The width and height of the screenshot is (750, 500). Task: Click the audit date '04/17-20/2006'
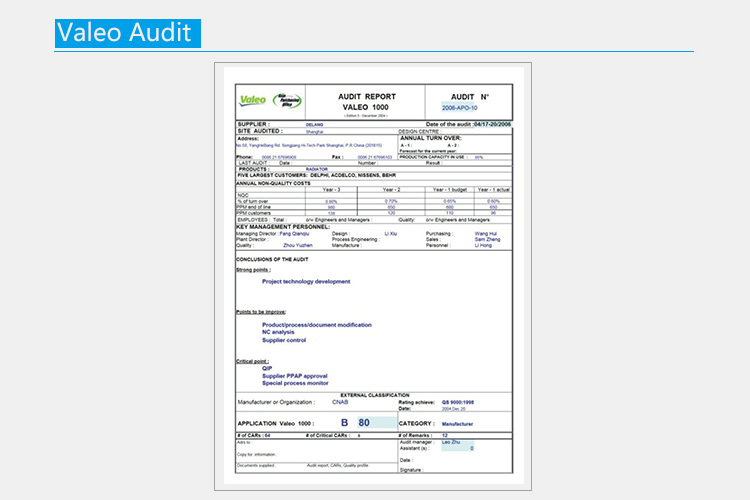[x=492, y=124]
